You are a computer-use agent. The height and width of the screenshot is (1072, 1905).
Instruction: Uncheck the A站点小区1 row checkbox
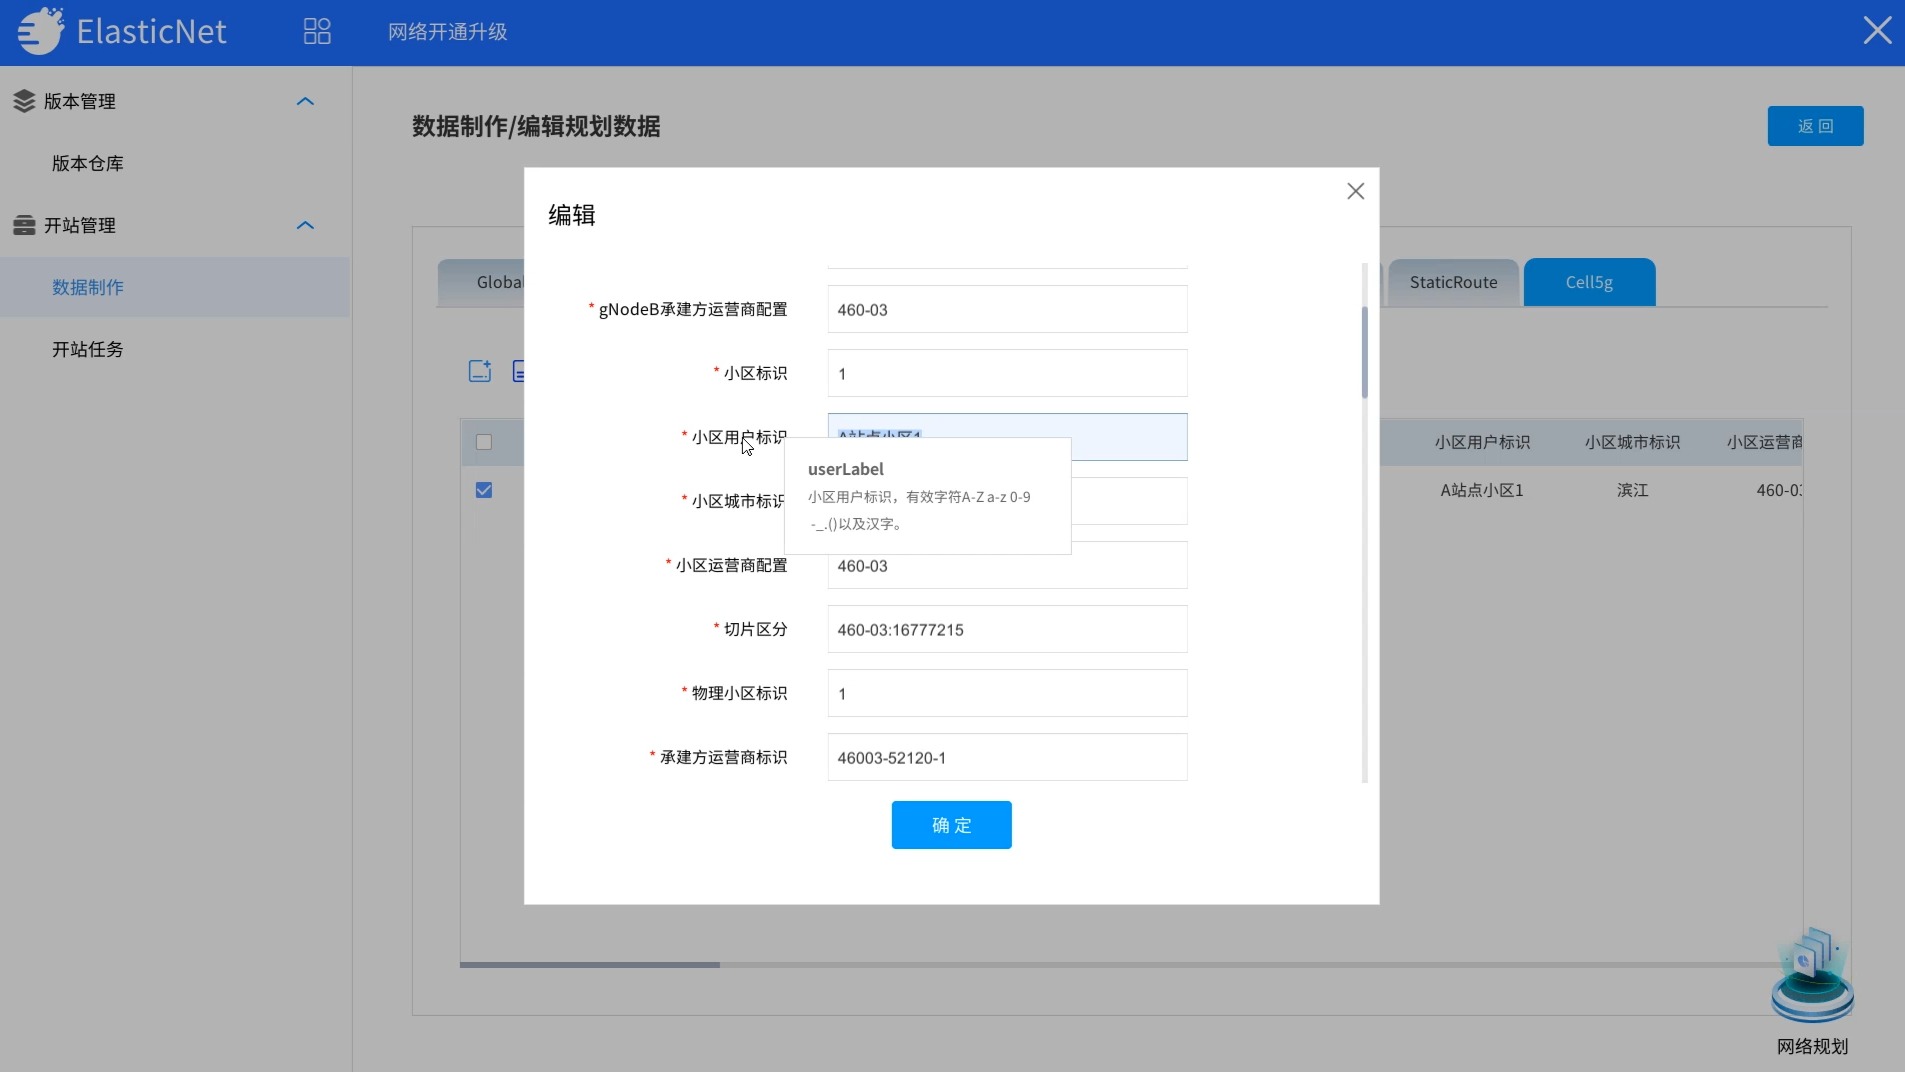pos(484,490)
